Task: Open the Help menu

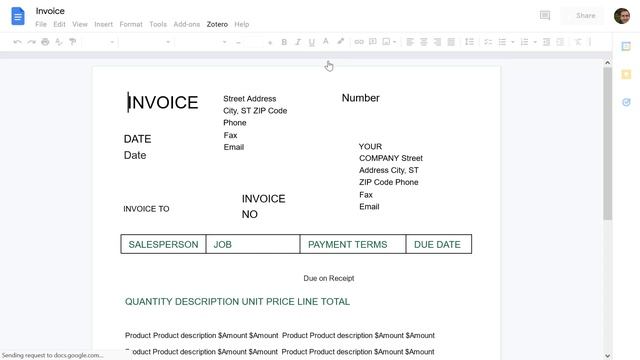Action: tap(242, 24)
